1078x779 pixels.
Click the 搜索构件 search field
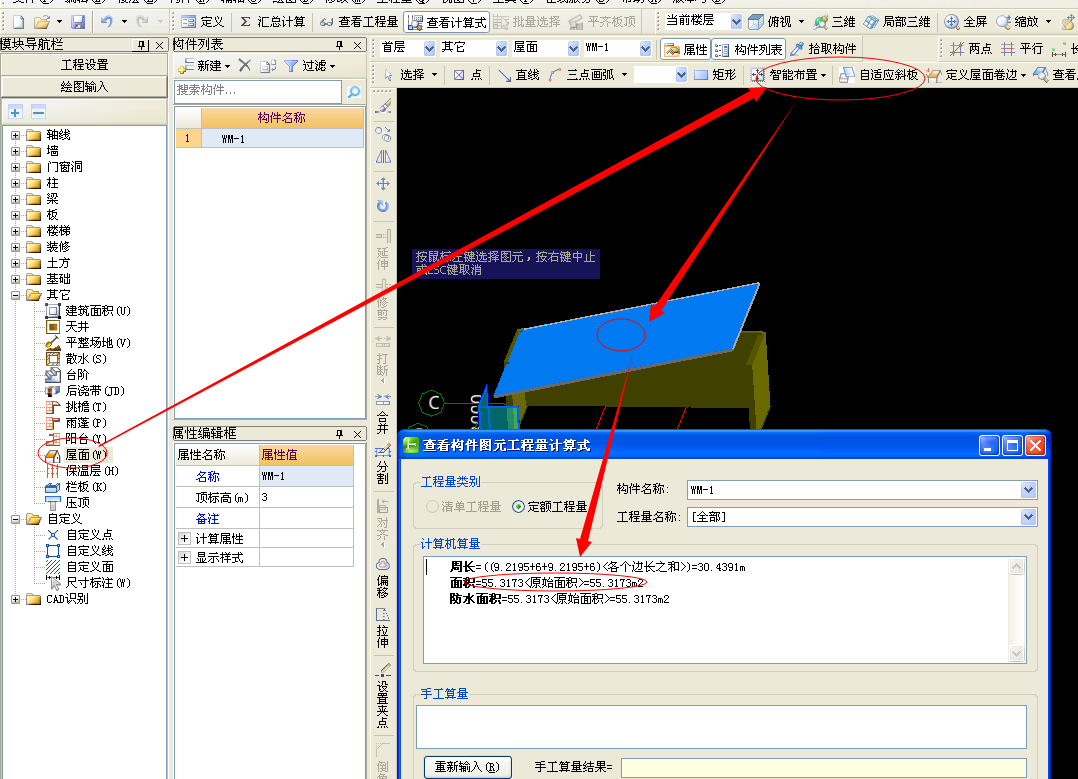point(258,91)
